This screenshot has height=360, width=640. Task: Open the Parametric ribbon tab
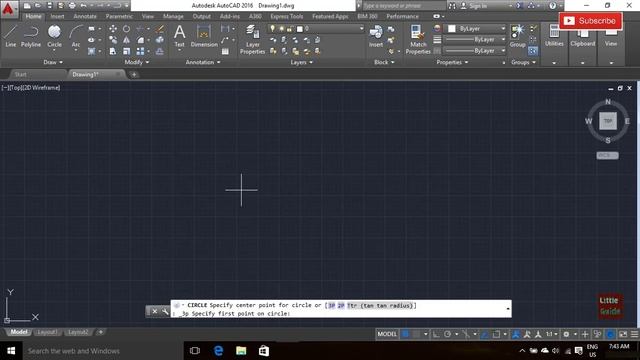[119, 16]
